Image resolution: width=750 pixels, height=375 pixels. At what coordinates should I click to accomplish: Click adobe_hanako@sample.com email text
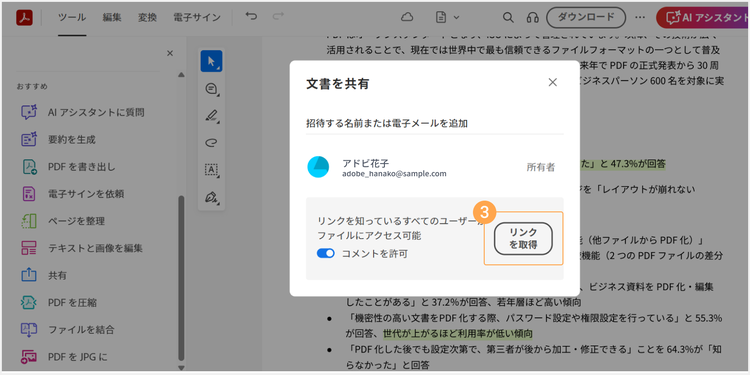point(394,174)
